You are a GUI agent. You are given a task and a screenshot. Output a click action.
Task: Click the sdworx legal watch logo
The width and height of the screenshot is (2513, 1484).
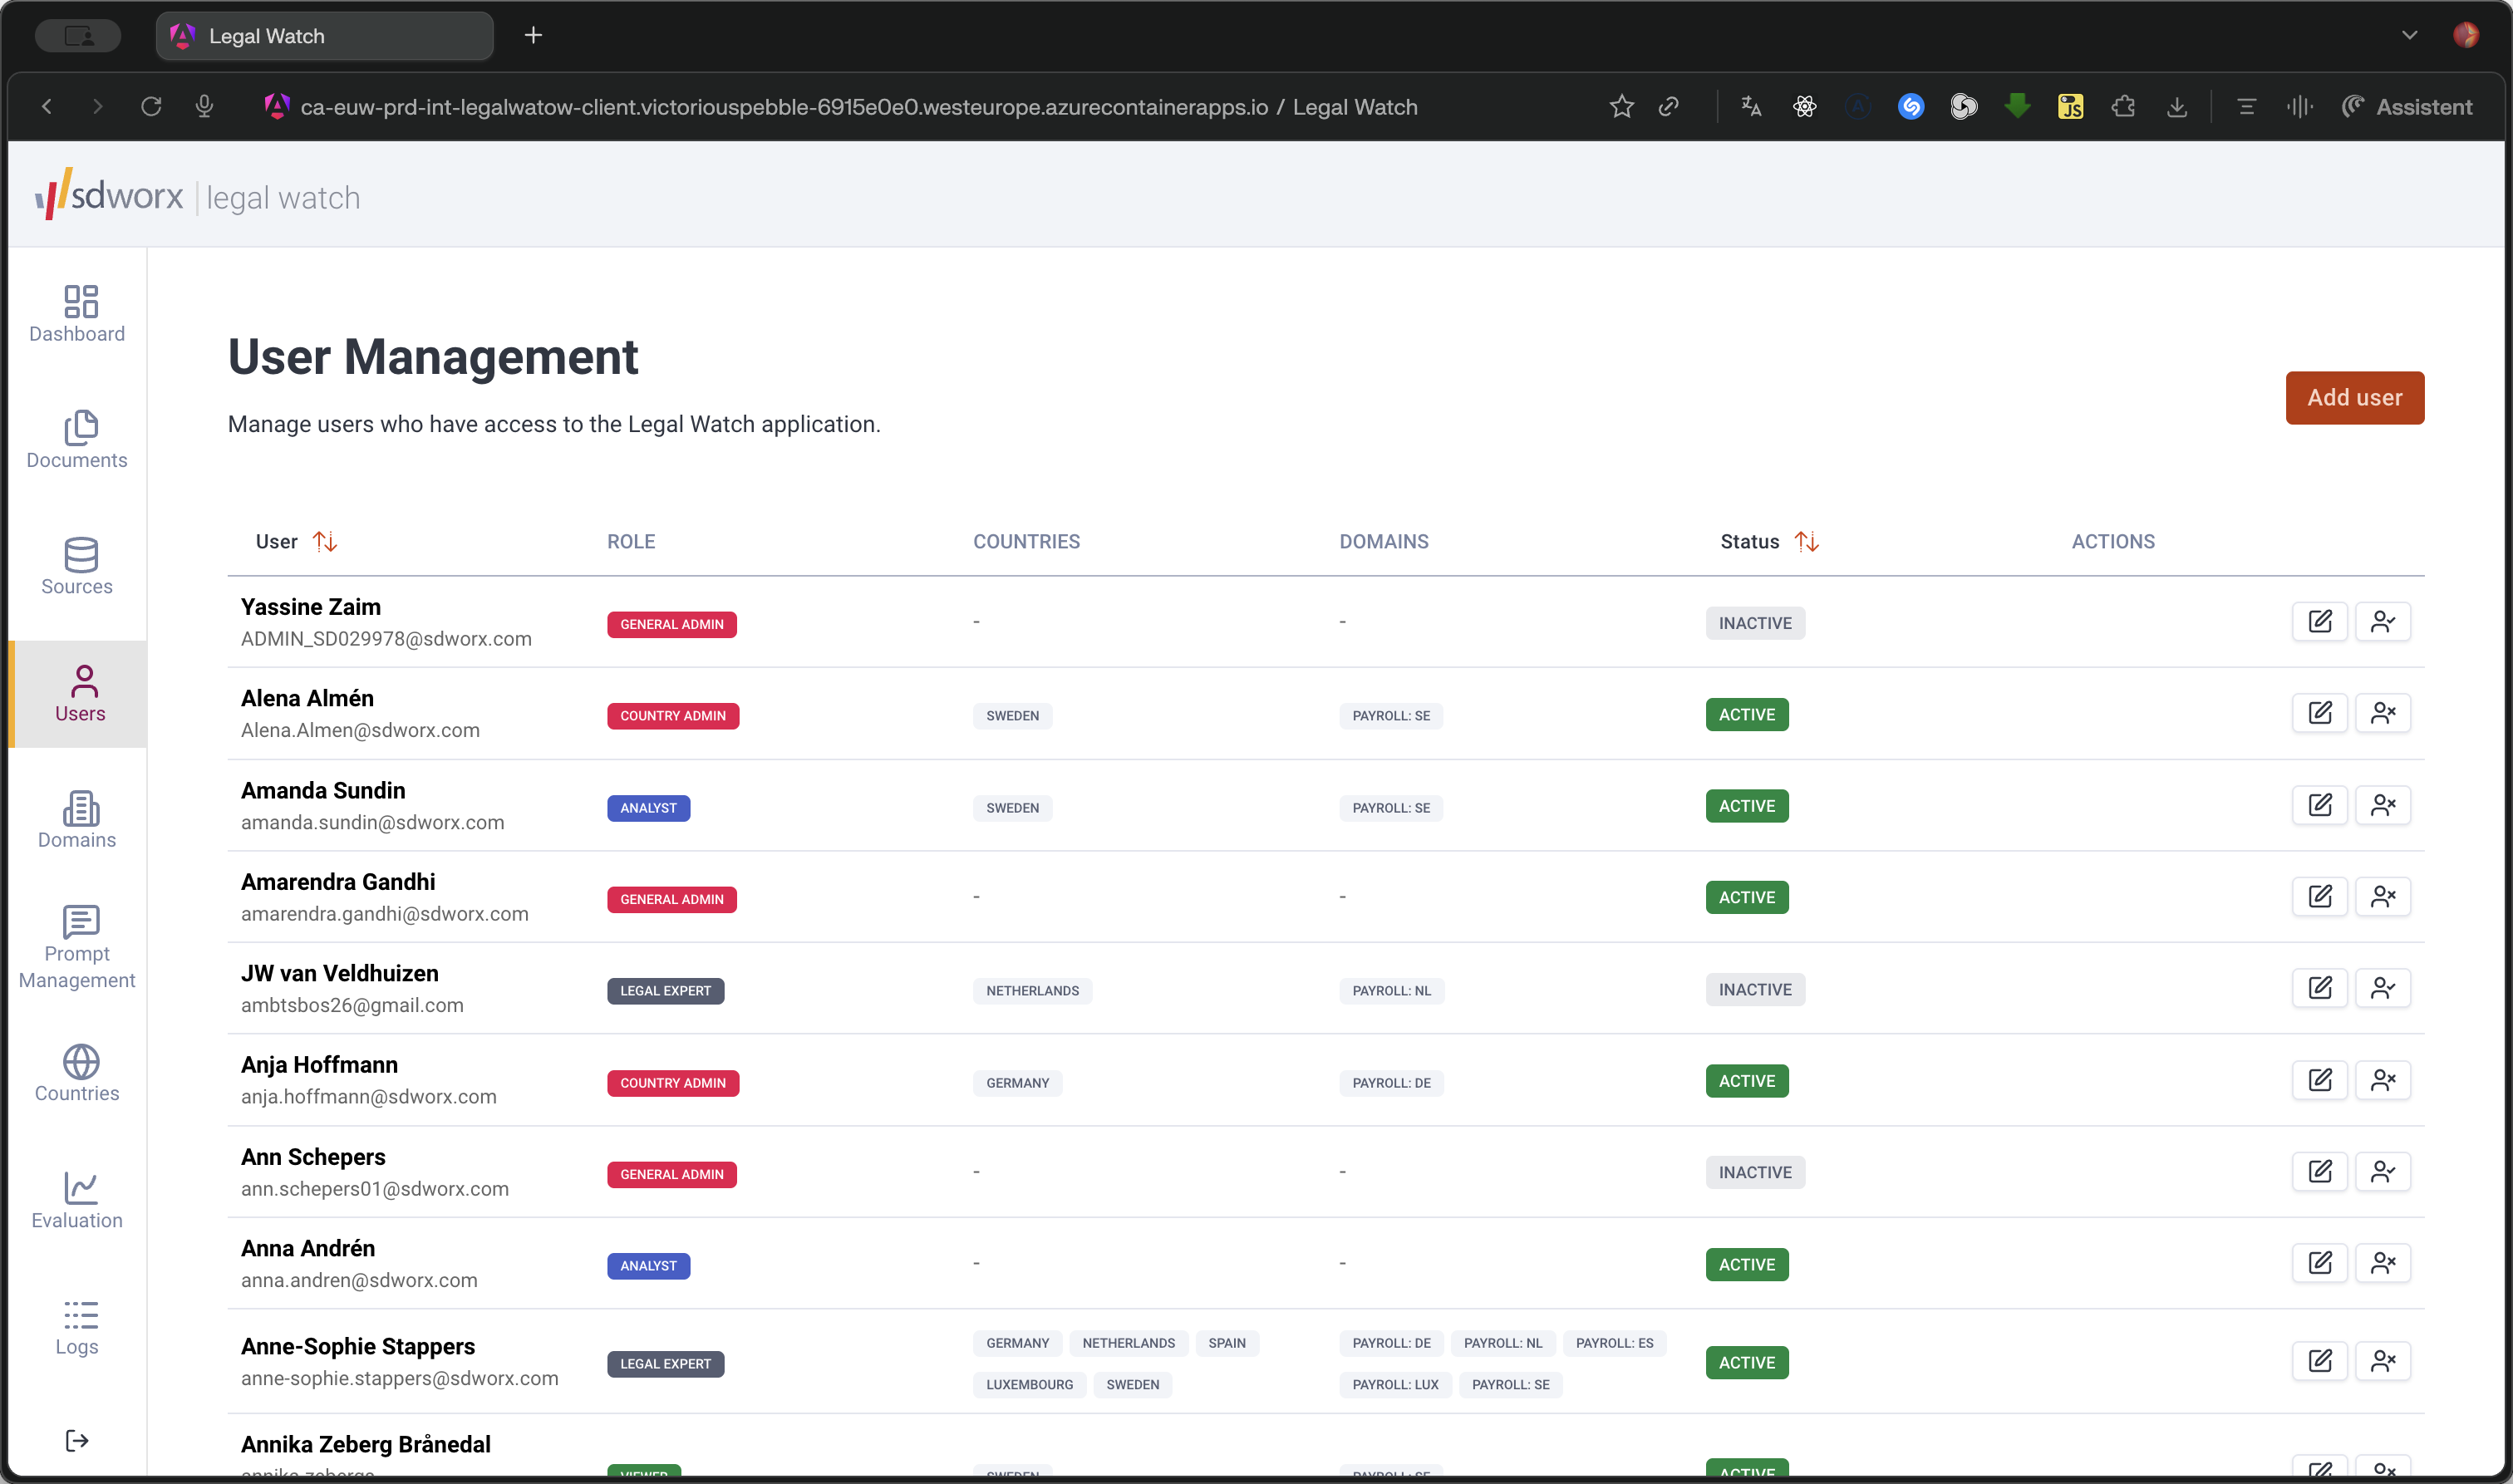click(x=198, y=194)
